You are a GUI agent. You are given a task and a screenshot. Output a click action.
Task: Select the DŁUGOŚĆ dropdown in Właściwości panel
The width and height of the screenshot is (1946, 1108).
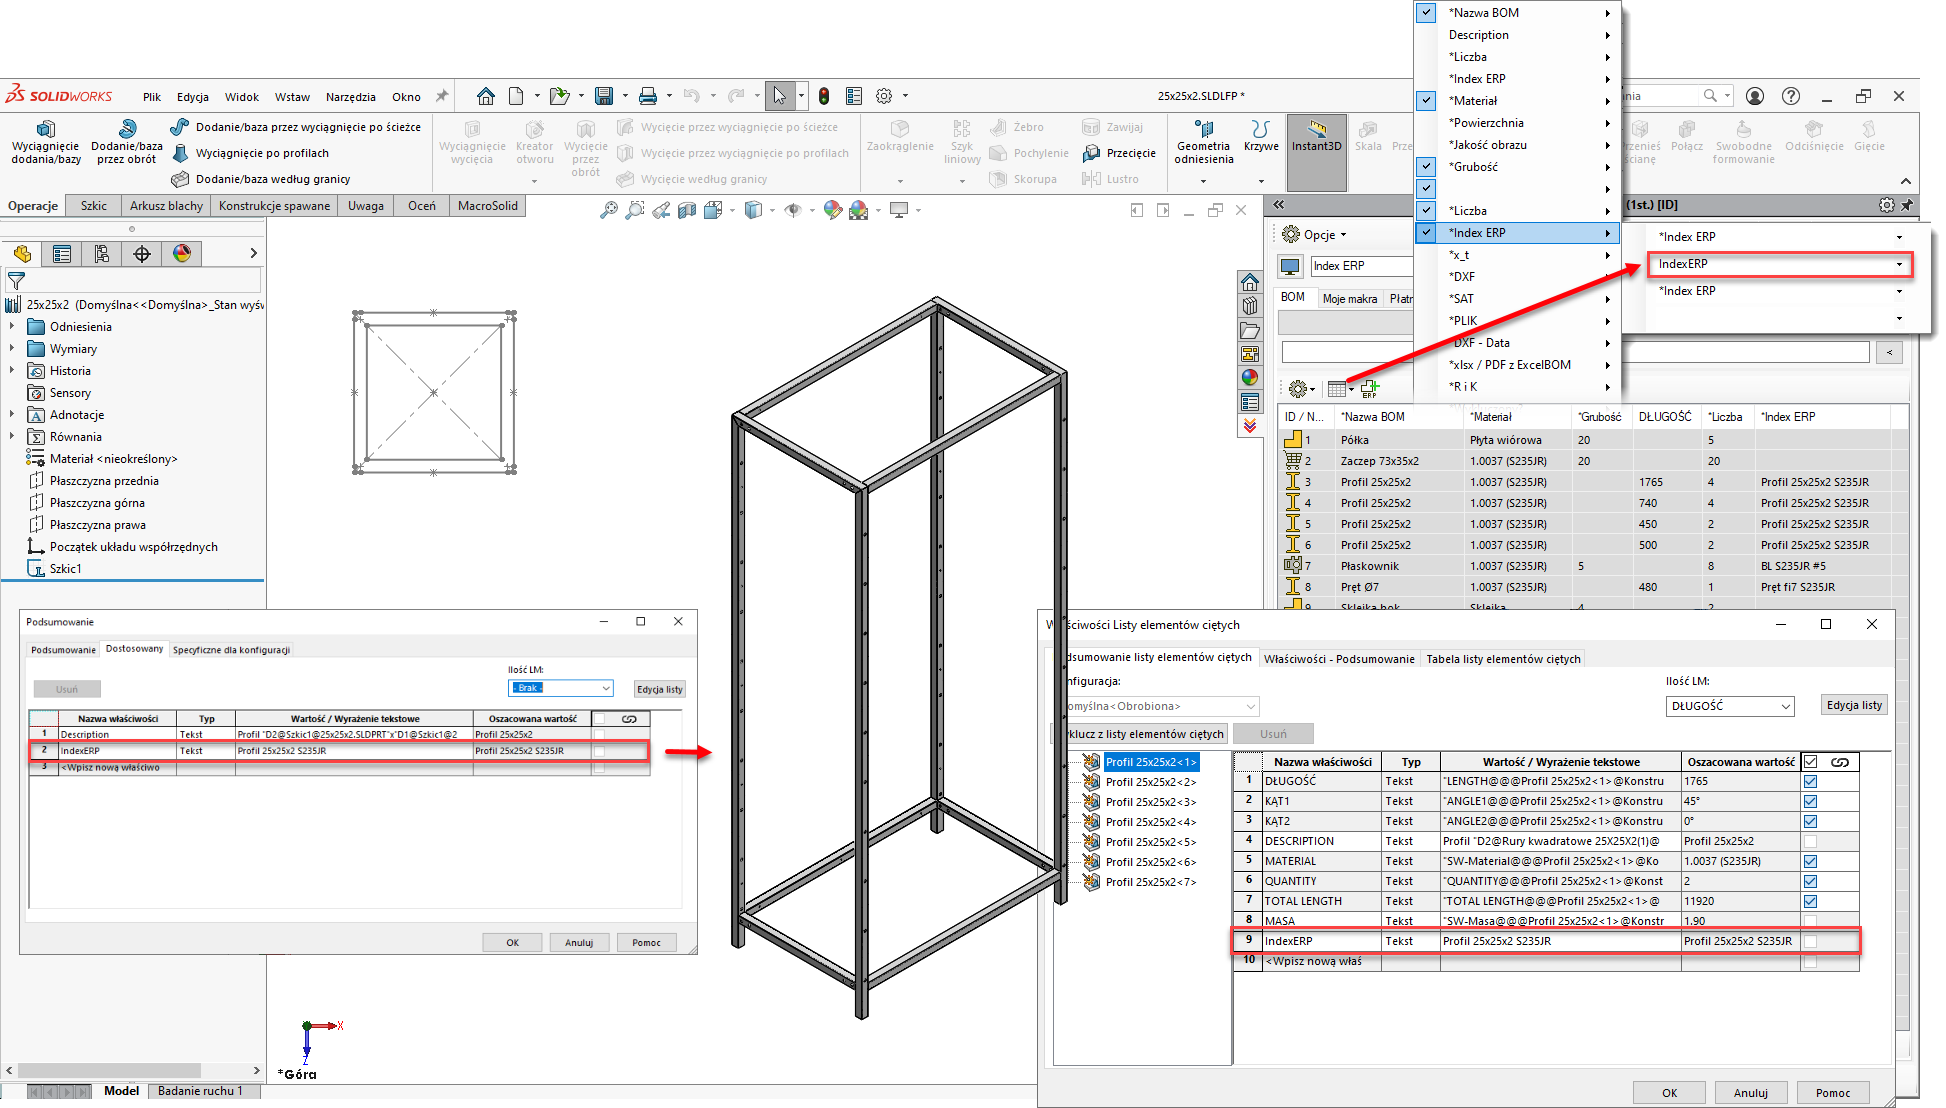click(x=1724, y=704)
